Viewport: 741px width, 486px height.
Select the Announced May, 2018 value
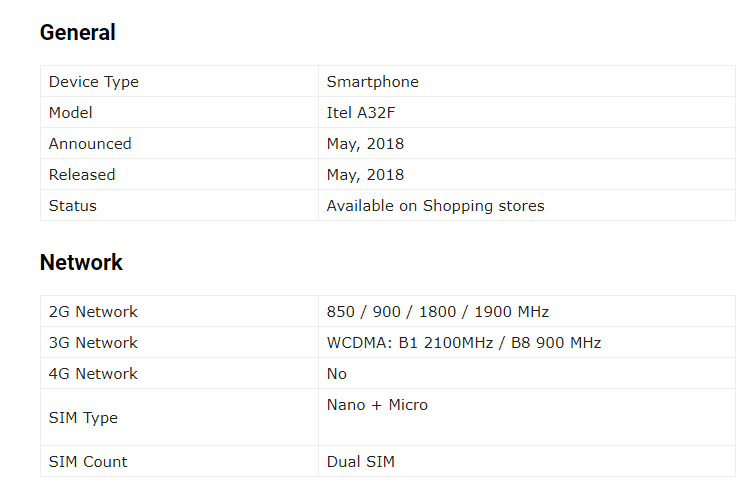point(365,144)
